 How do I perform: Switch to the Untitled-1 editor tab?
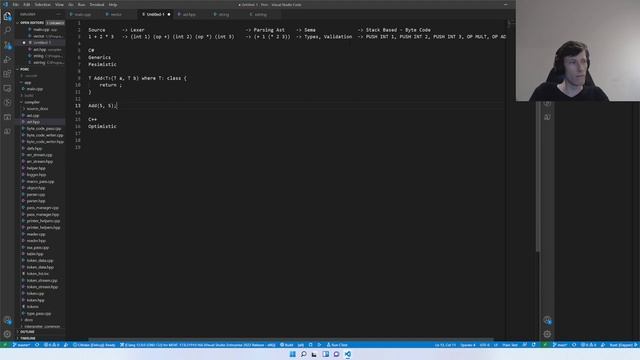coord(155,14)
